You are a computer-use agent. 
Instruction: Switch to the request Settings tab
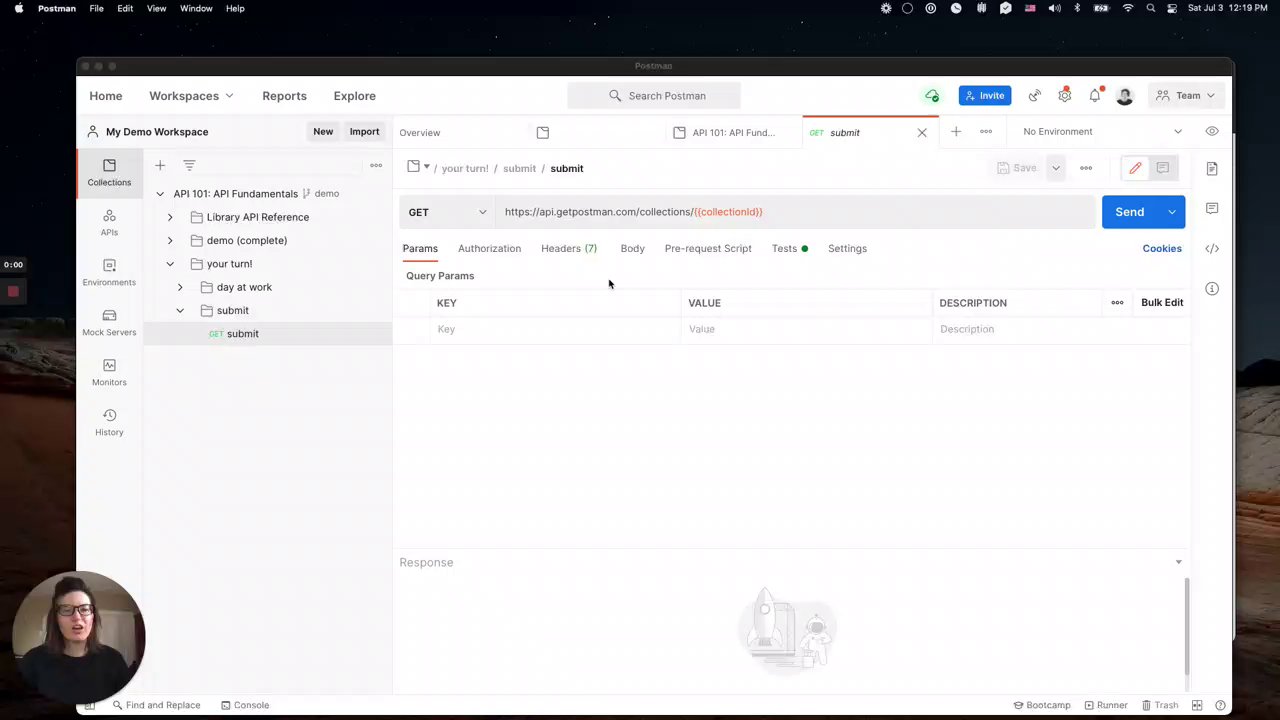pyautogui.click(x=847, y=248)
